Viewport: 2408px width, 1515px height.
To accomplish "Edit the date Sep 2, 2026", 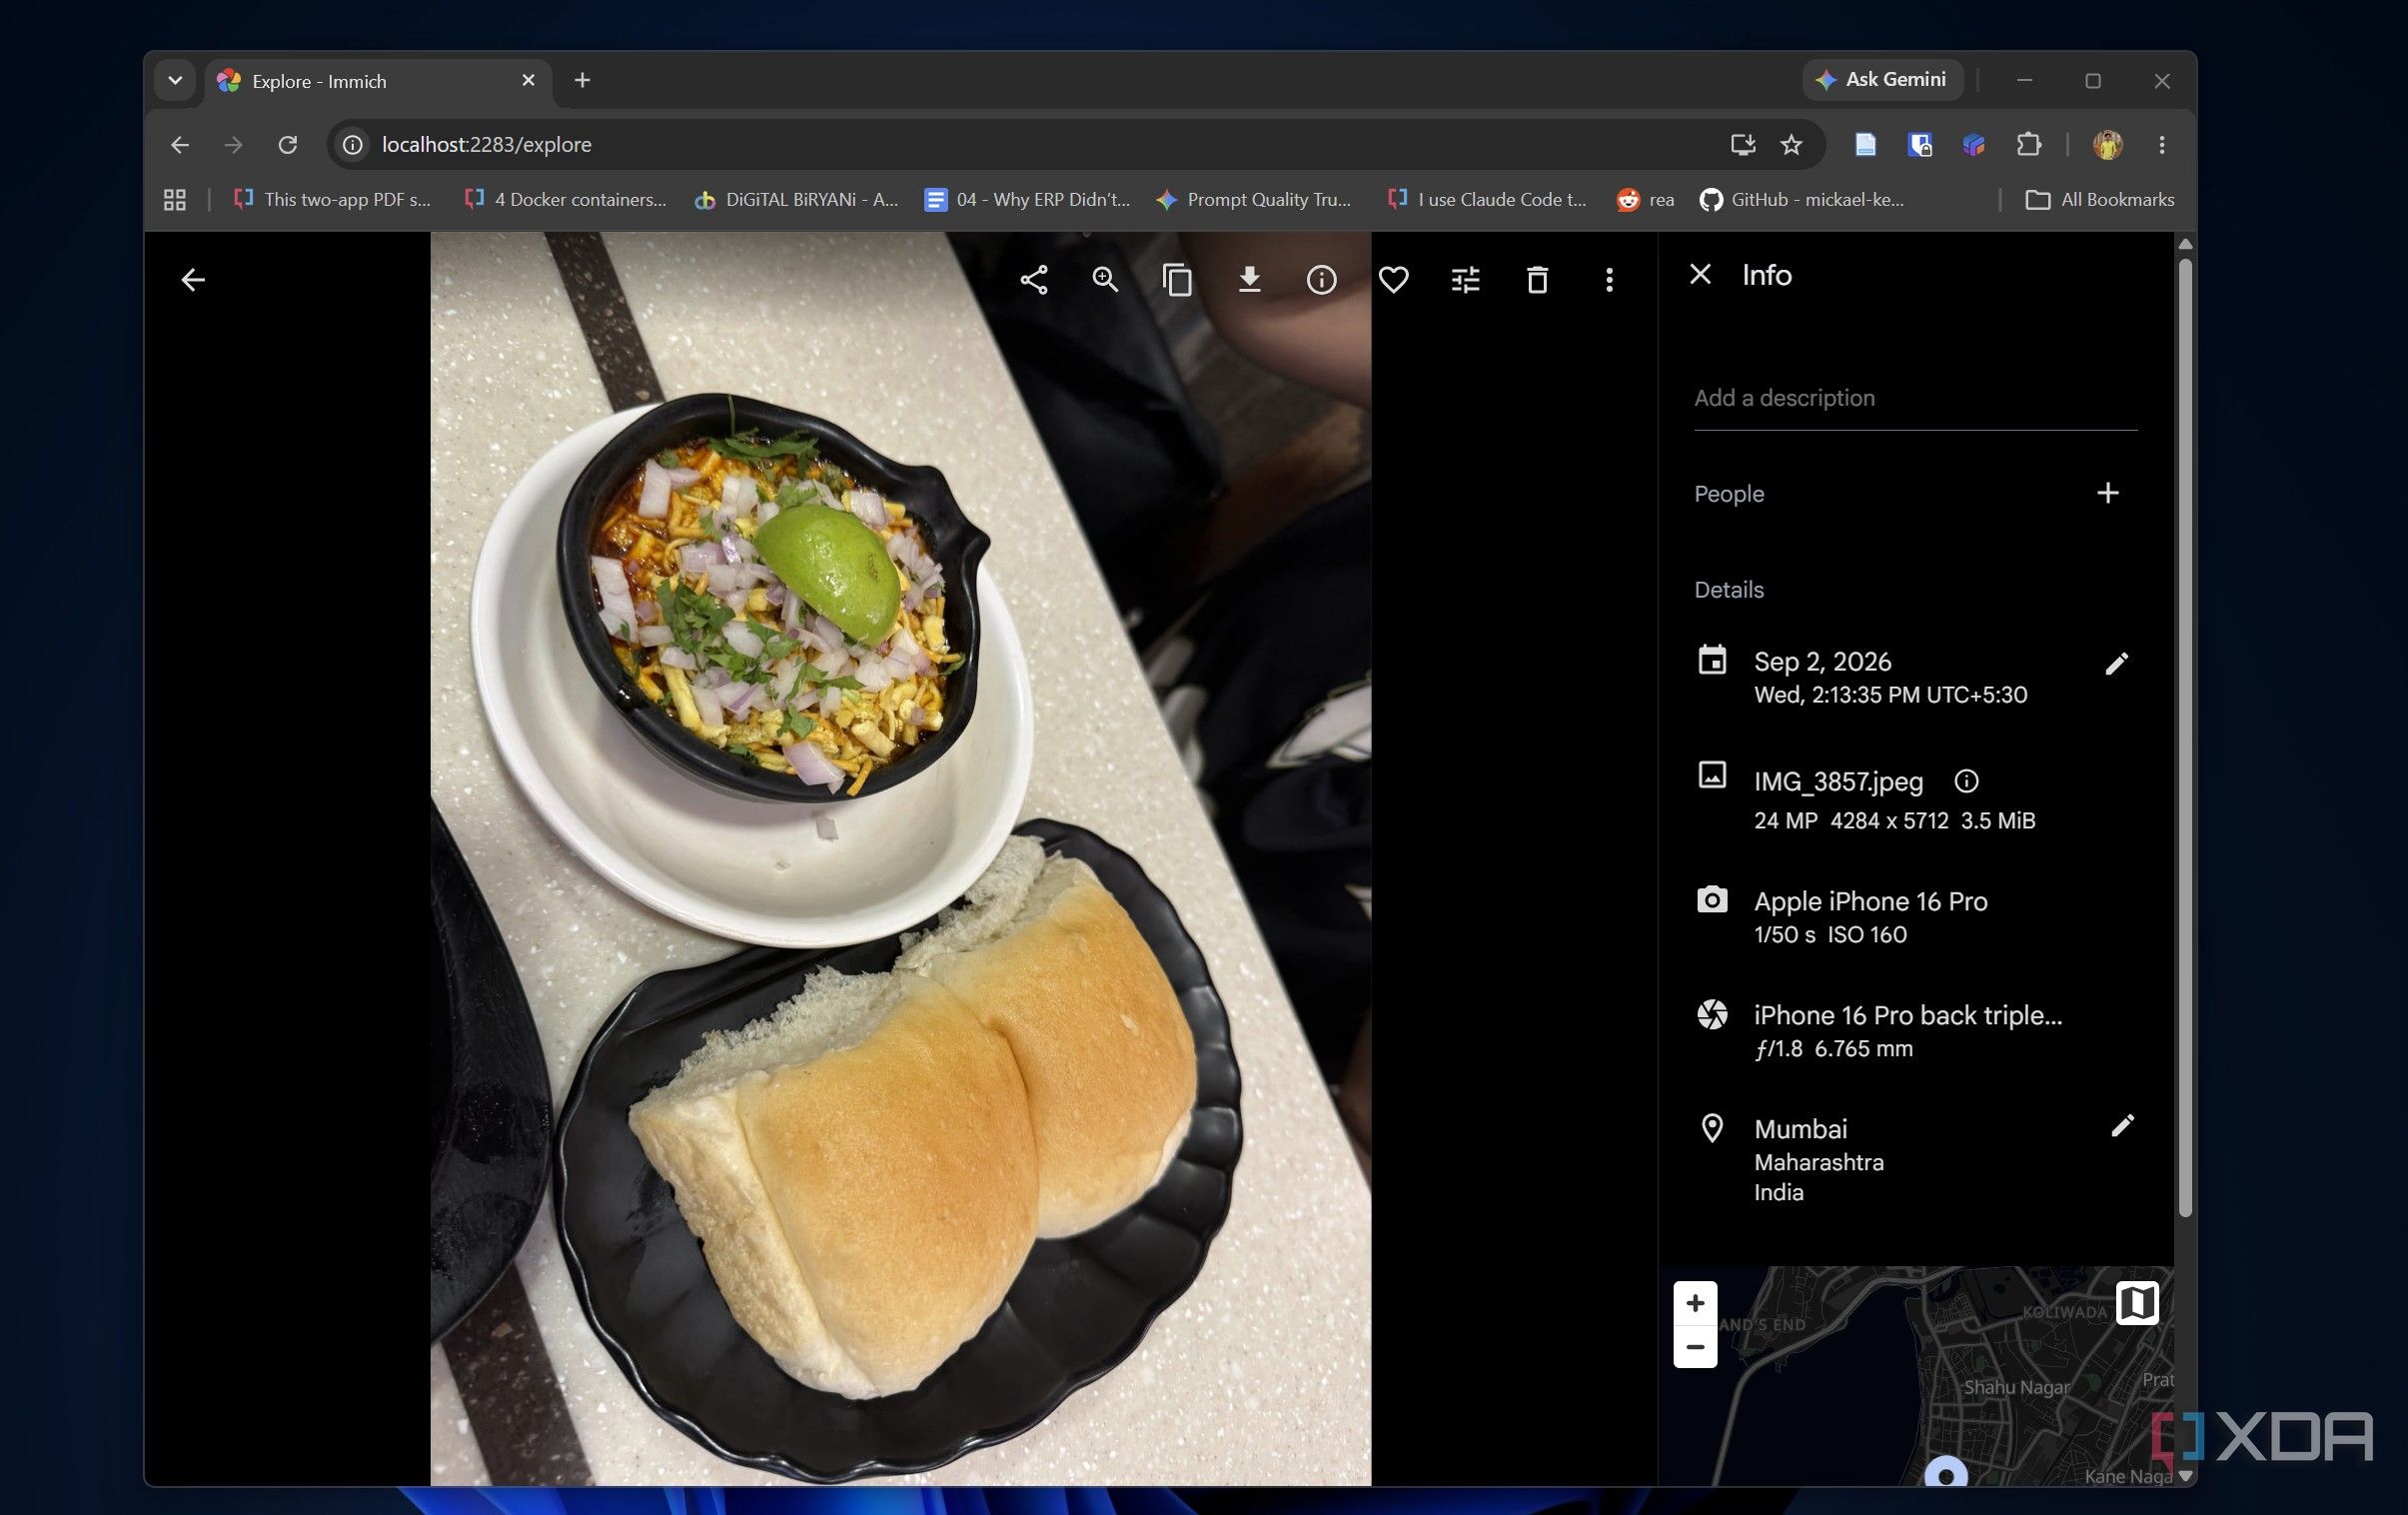I will pyautogui.click(x=2116, y=664).
